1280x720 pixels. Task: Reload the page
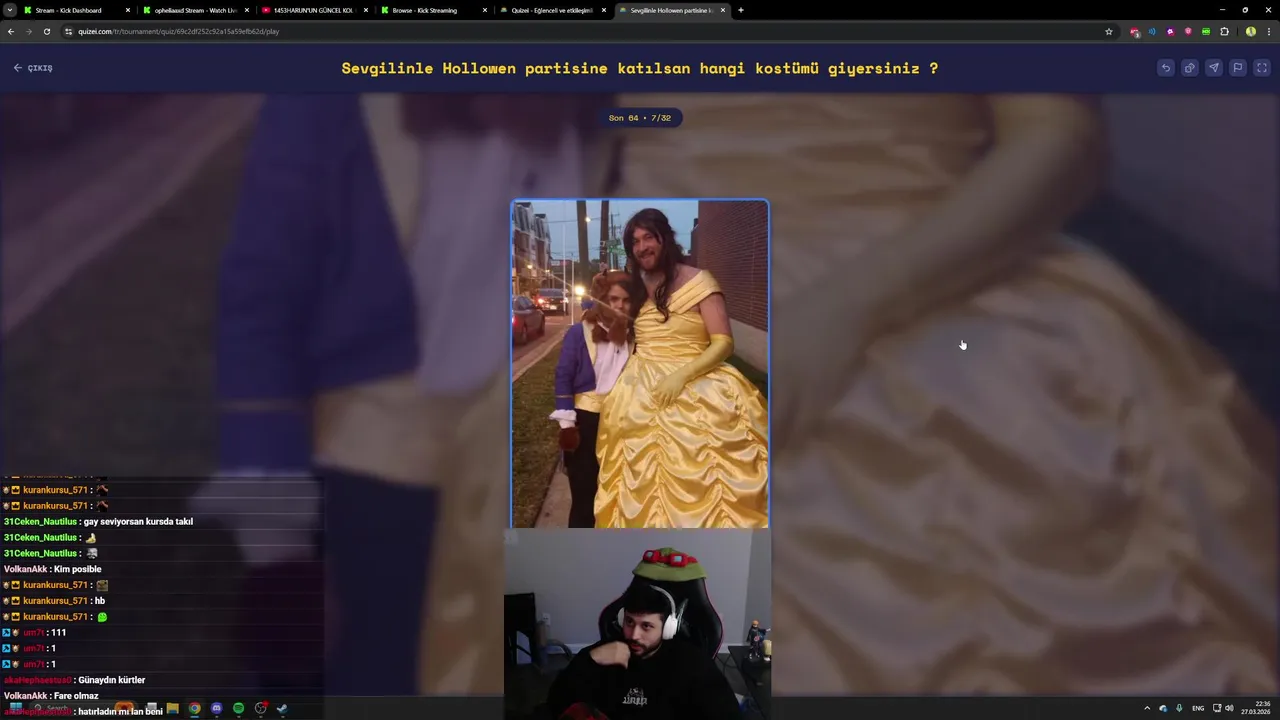click(x=46, y=31)
